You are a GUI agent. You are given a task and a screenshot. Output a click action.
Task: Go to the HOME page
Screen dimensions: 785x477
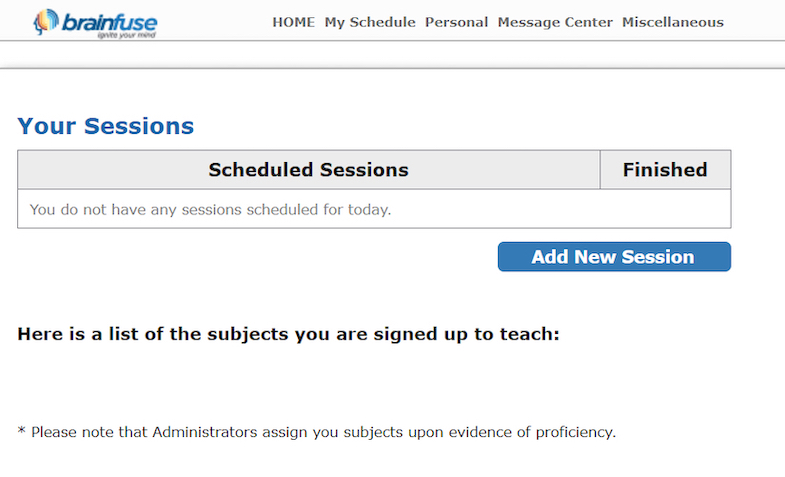[x=293, y=22]
